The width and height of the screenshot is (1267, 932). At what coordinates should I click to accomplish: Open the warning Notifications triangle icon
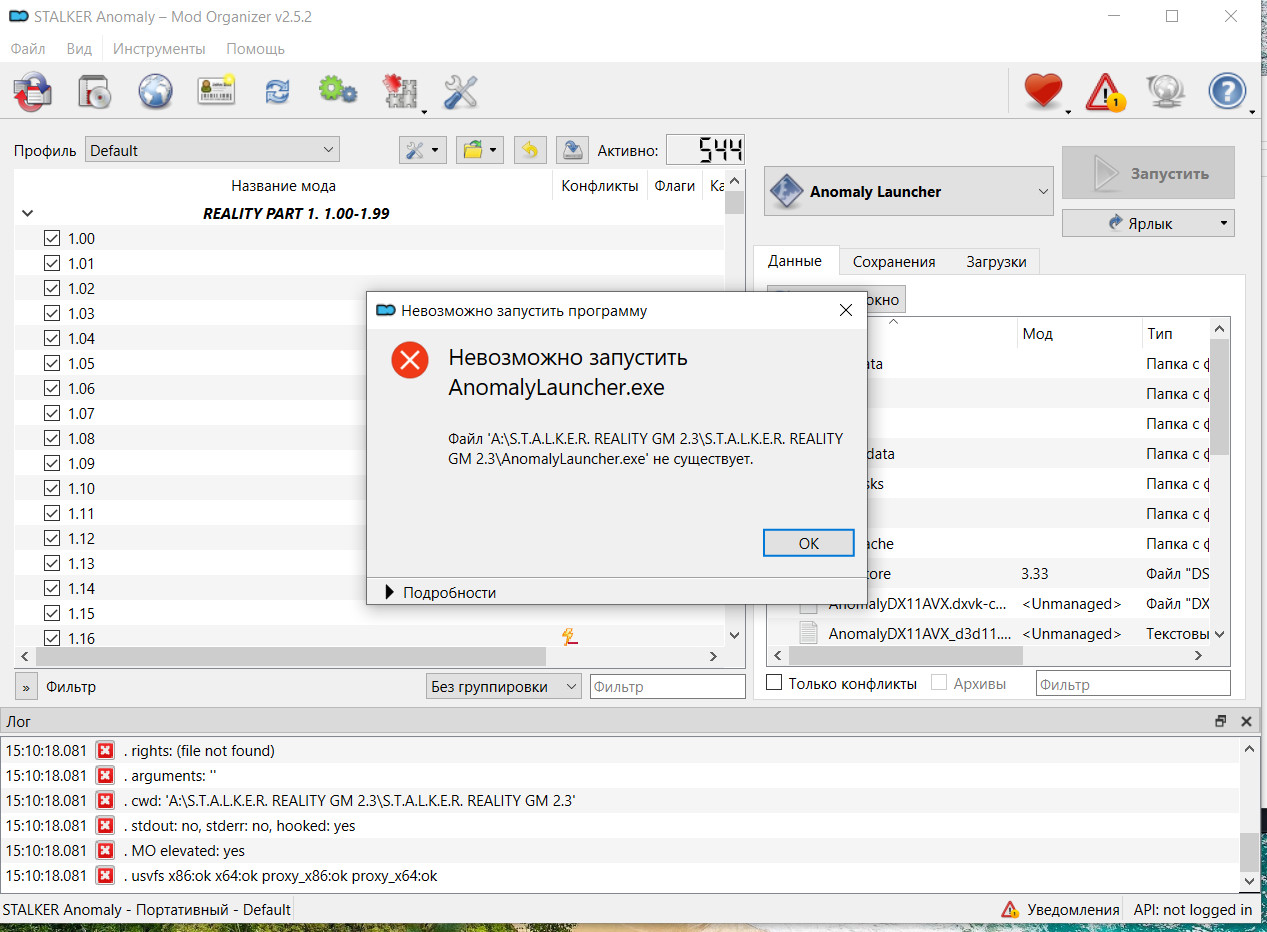tap(1105, 92)
